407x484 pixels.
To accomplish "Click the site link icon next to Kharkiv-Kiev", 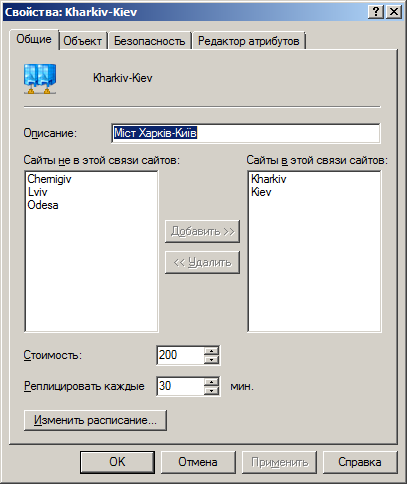I will click(x=40, y=79).
